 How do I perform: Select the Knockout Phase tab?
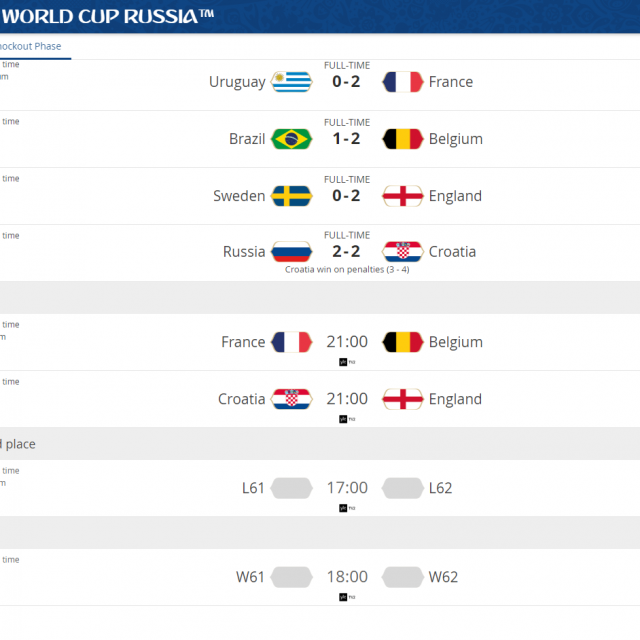point(33,47)
